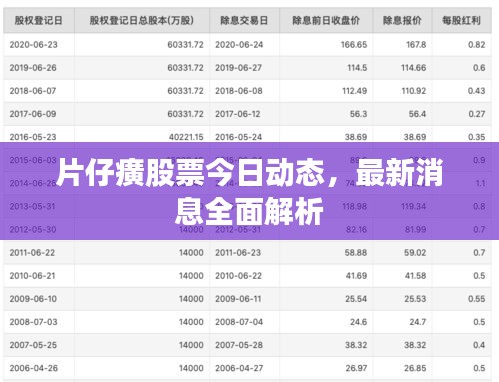Click the 2006-04-26 record date cell
This screenshot has width=499, height=382.
[x=34, y=368]
